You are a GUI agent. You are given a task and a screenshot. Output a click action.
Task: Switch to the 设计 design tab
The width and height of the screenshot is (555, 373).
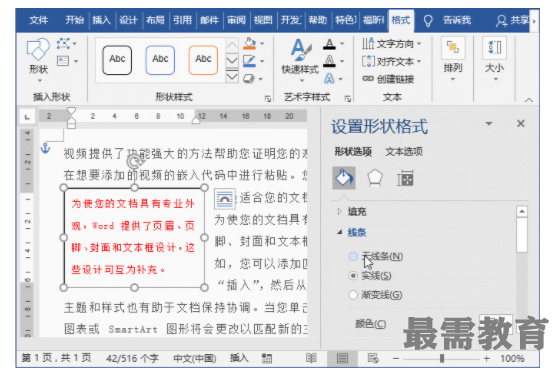pyautogui.click(x=128, y=20)
